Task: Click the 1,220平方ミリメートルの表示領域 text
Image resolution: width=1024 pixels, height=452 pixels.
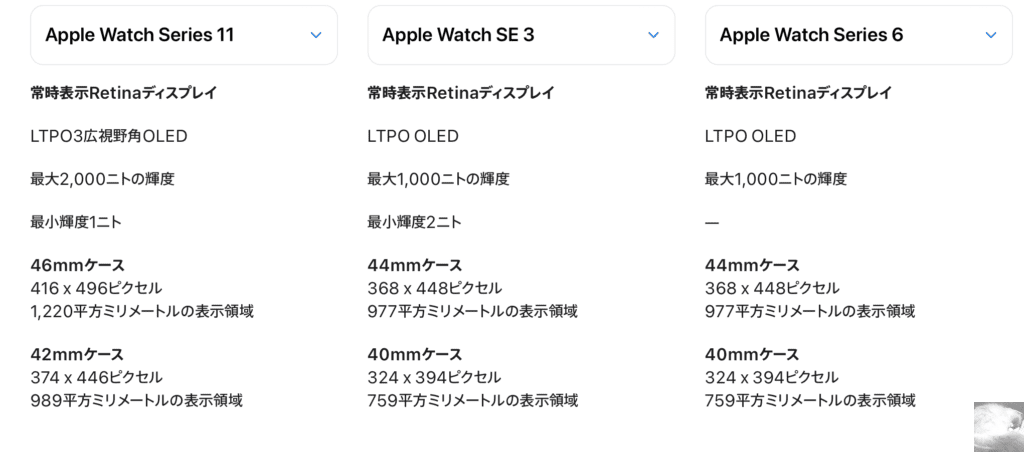Action: [x=141, y=311]
